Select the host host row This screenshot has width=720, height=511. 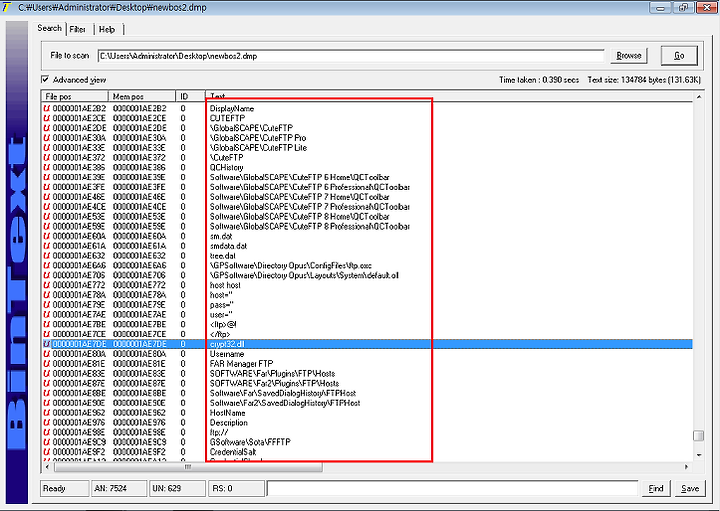[x=367, y=285]
